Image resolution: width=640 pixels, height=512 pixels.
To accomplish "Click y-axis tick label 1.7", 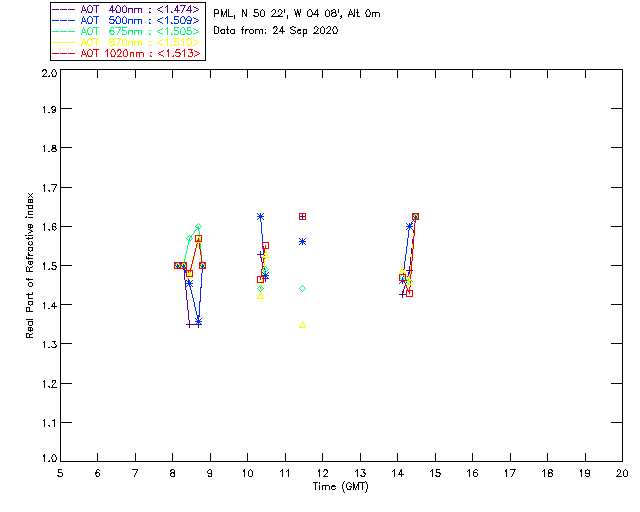I will [x=49, y=188].
